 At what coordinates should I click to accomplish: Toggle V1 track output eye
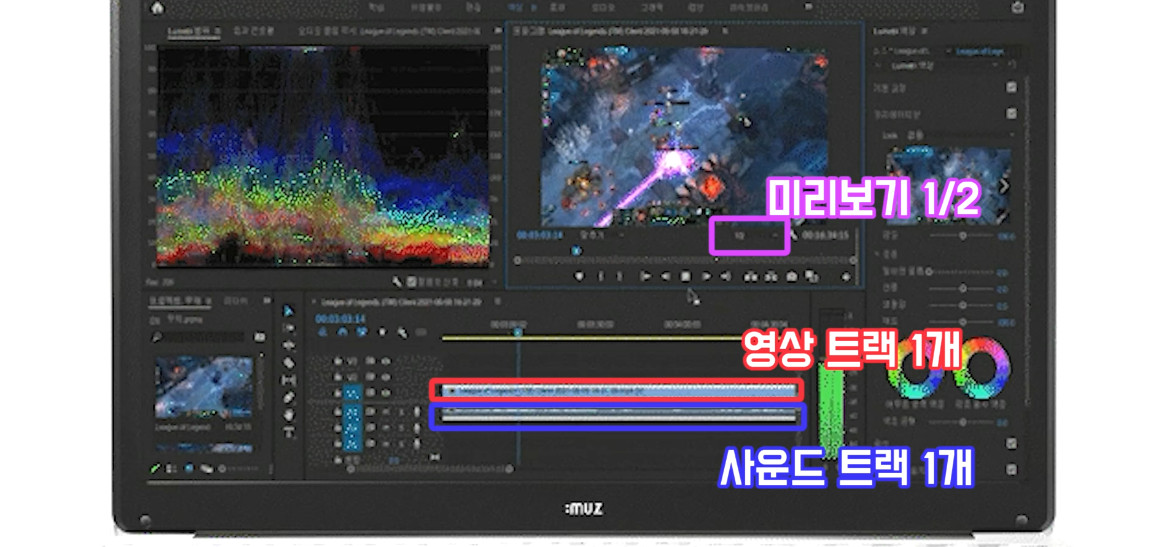pos(385,392)
